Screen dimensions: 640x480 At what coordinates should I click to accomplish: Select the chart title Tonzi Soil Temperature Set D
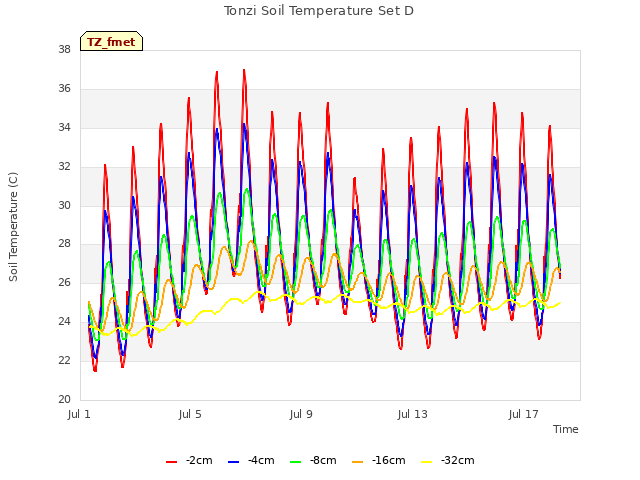319,11
